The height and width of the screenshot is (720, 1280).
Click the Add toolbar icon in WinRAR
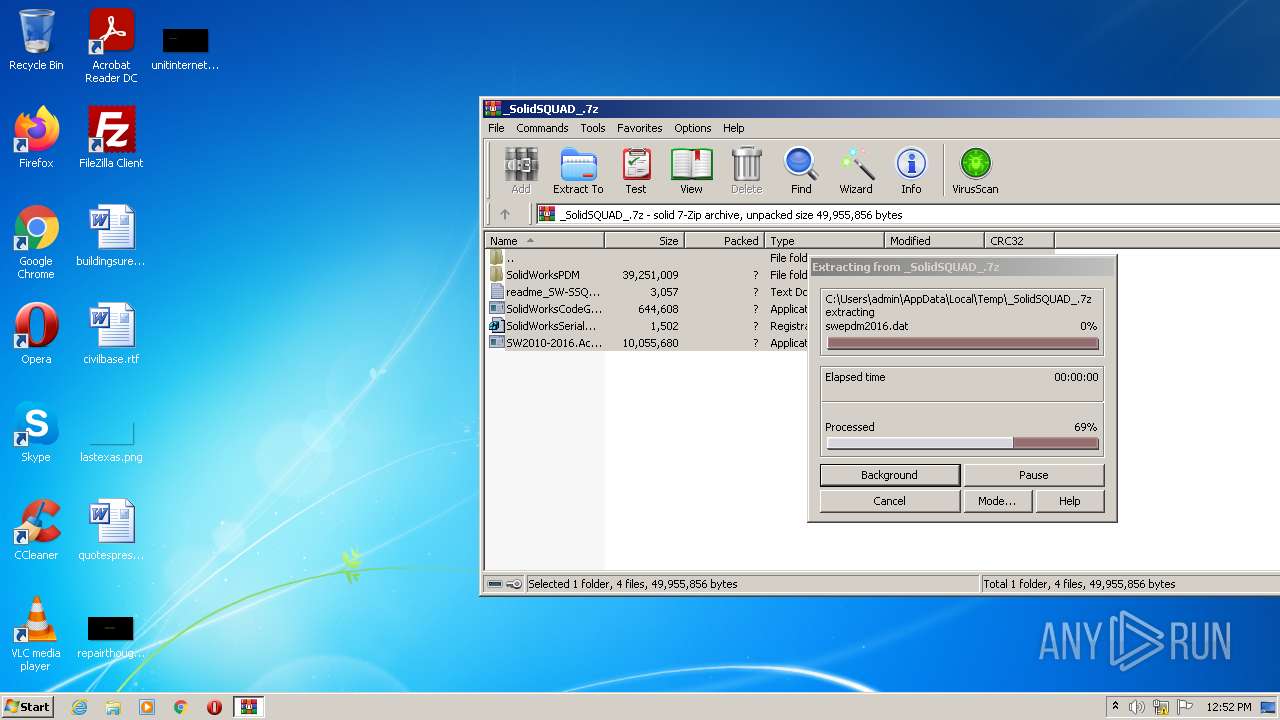click(x=521, y=170)
